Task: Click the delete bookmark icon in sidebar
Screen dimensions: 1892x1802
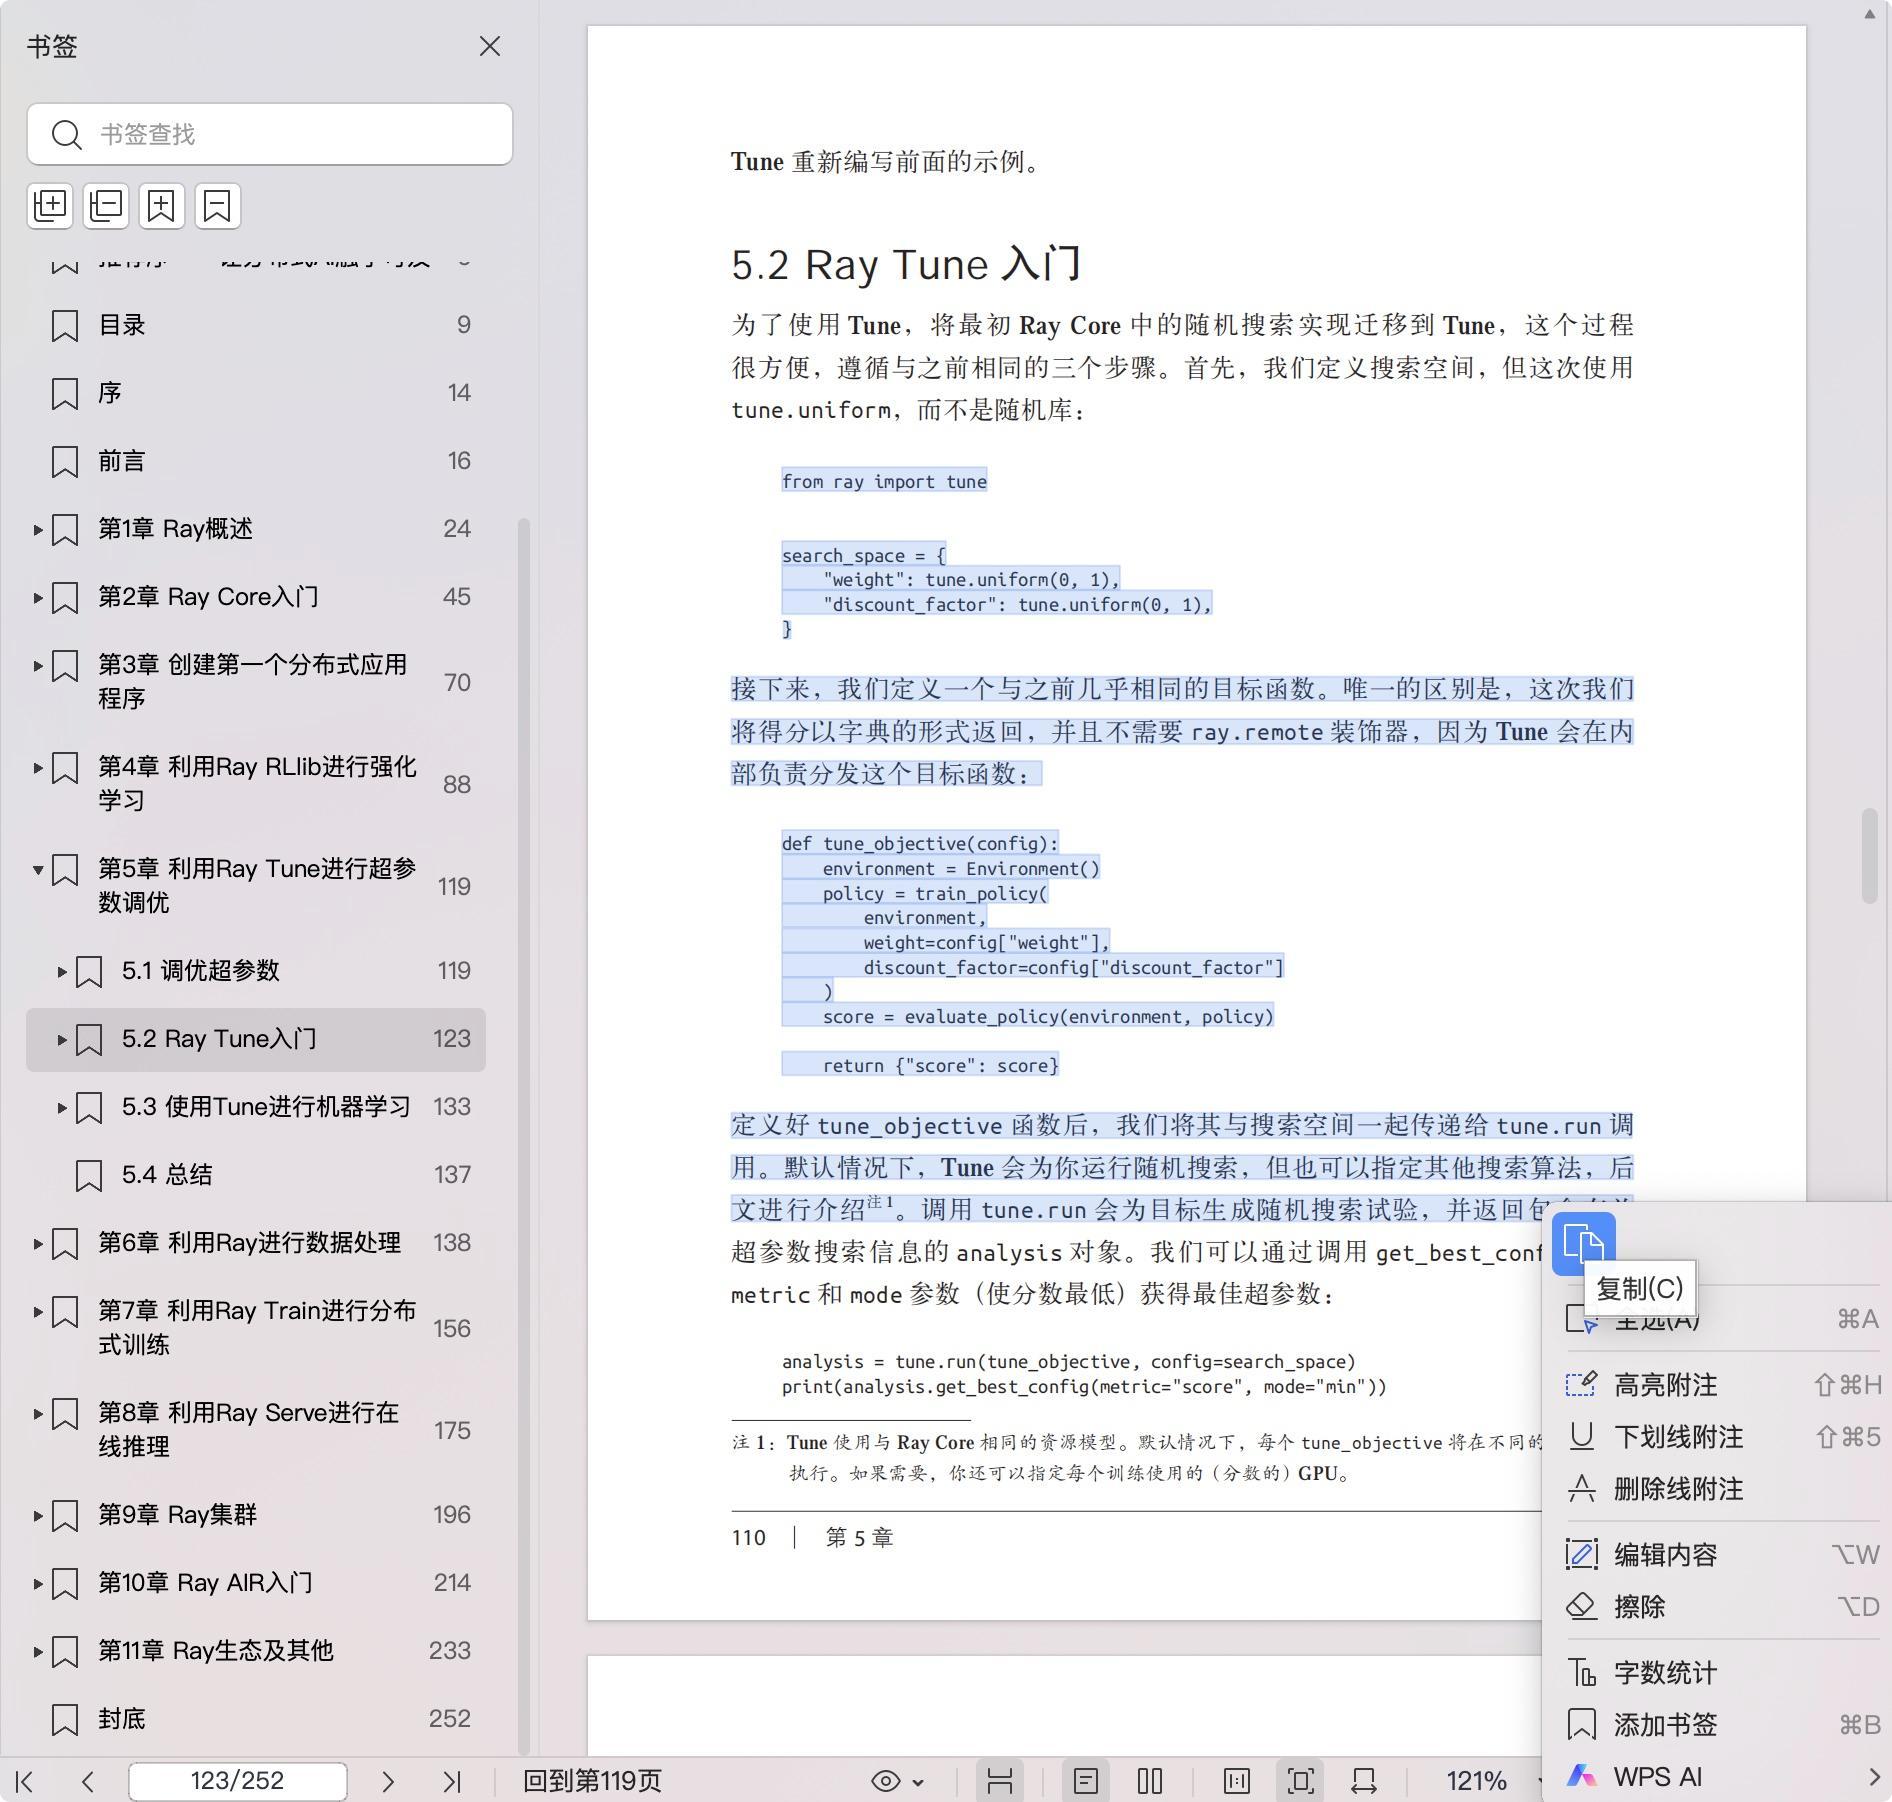Action: [x=218, y=206]
